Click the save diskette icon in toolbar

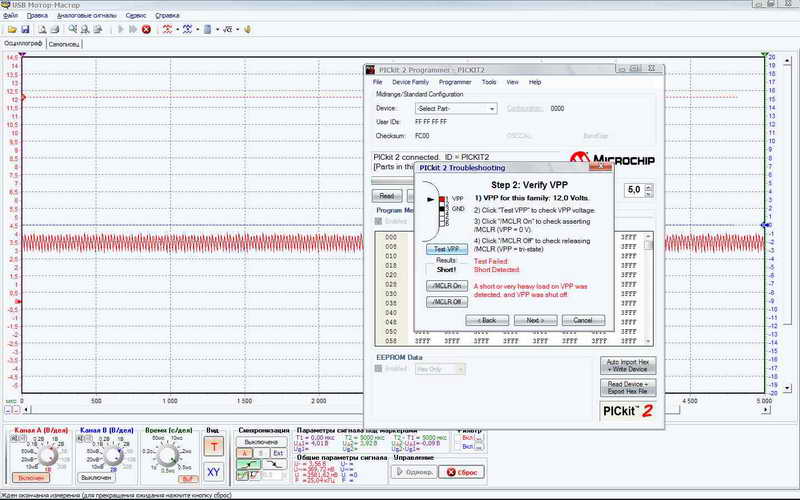(25, 30)
